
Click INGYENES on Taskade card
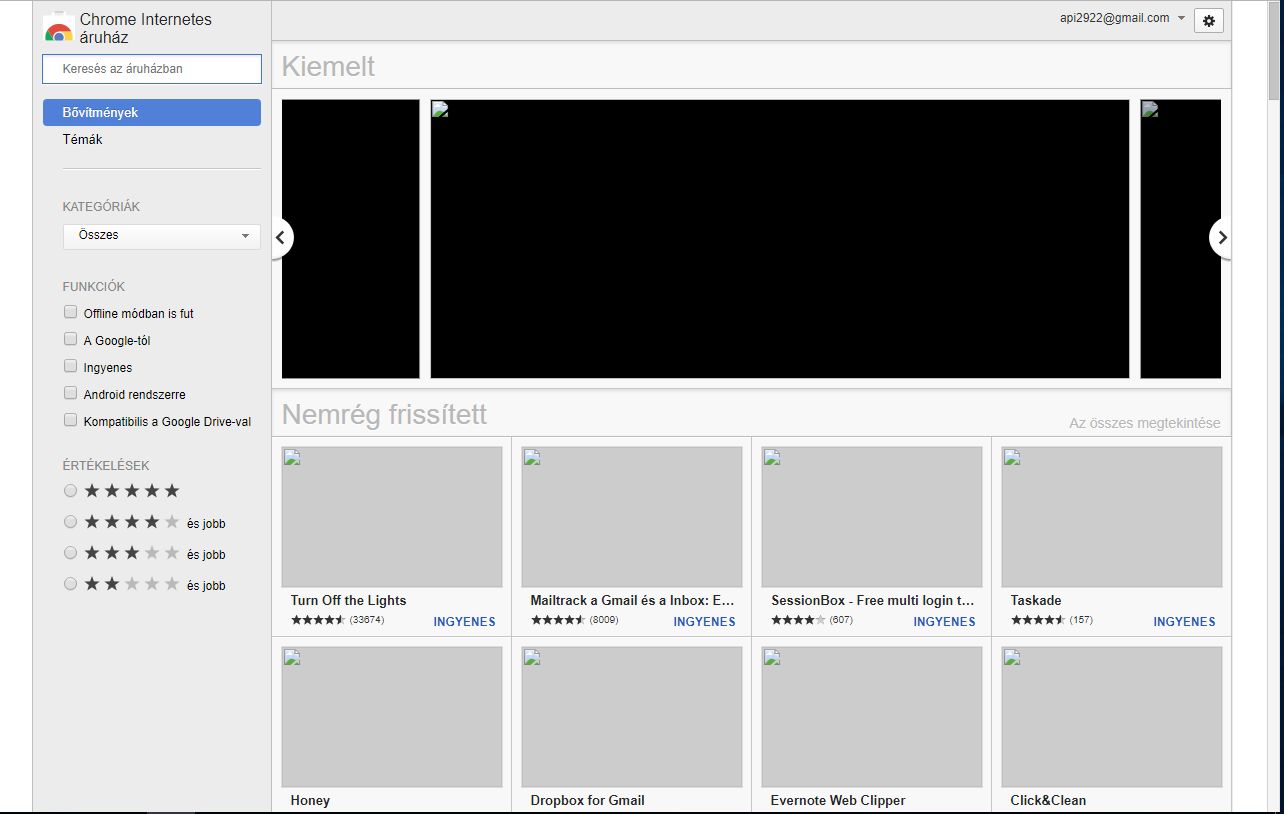pyautogui.click(x=1184, y=622)
